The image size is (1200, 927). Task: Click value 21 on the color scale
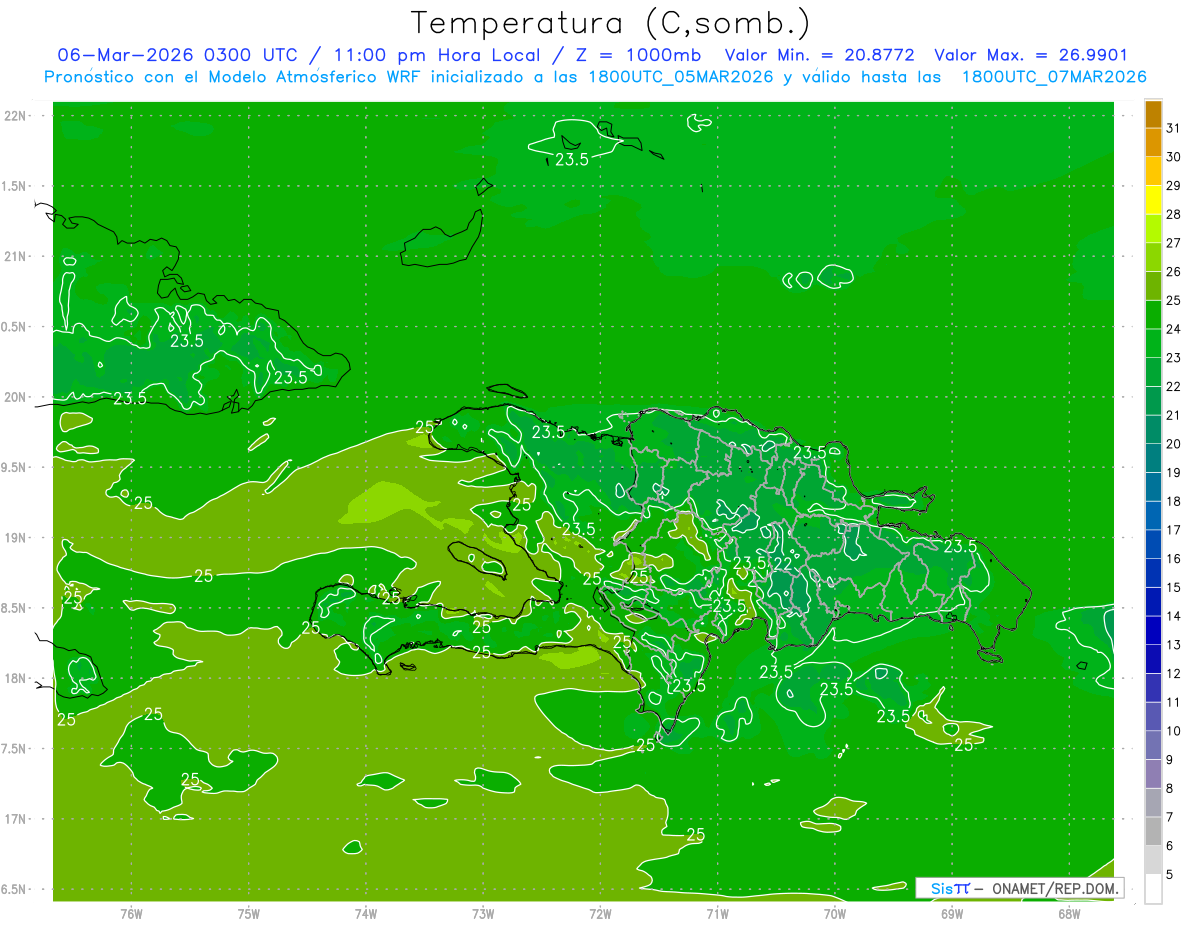click(1173, 415)
